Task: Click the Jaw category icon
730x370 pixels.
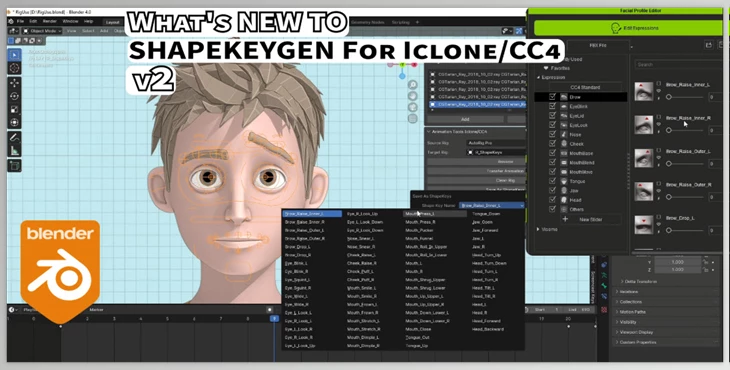Action: 563,190
